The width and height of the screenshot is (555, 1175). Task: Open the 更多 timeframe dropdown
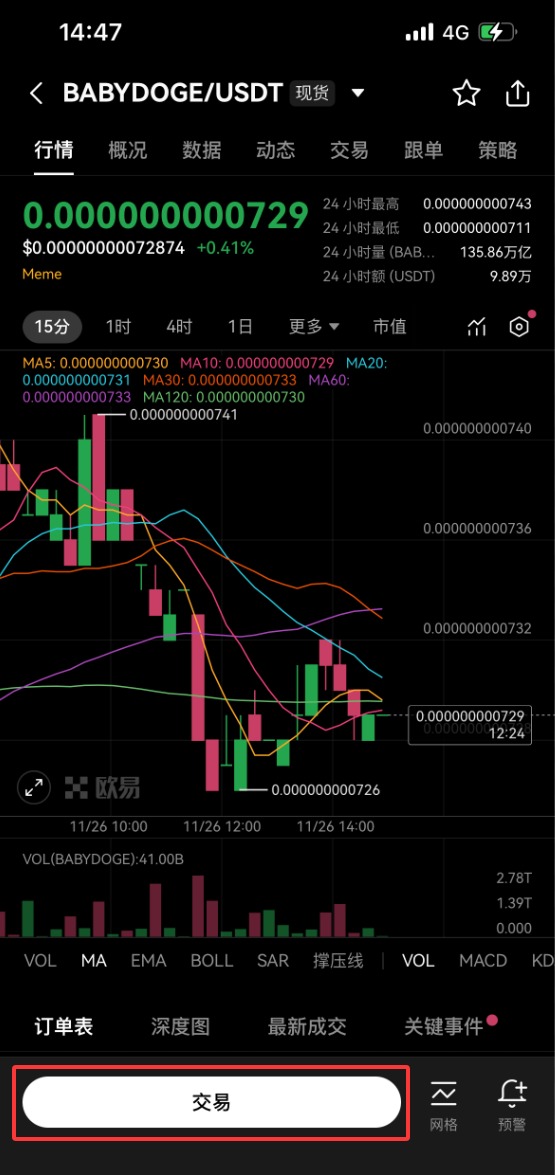pos(315,327)
